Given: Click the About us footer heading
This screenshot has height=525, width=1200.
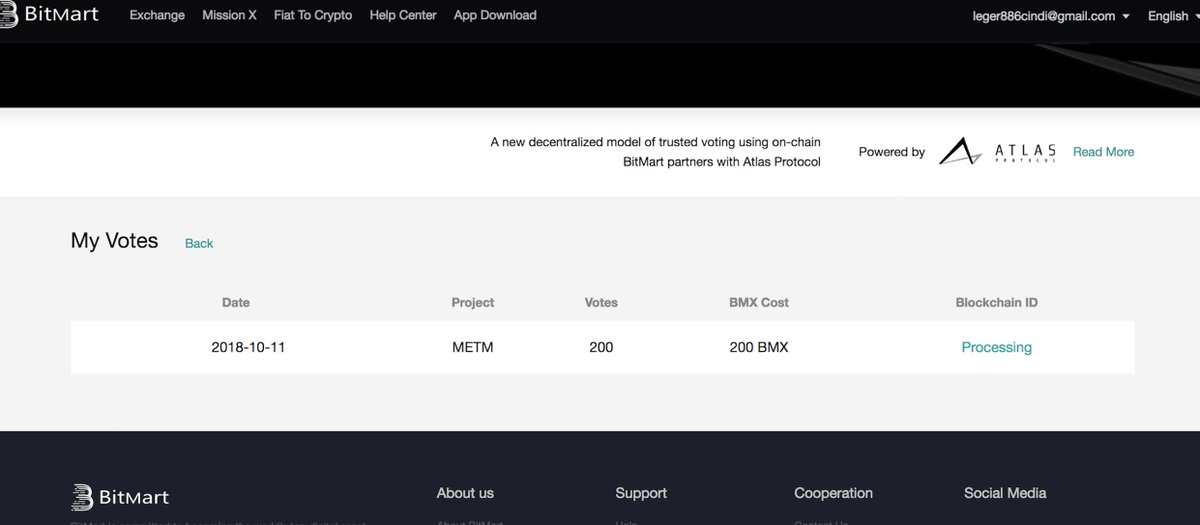Looking at the screenshot, I should point(465,493).
